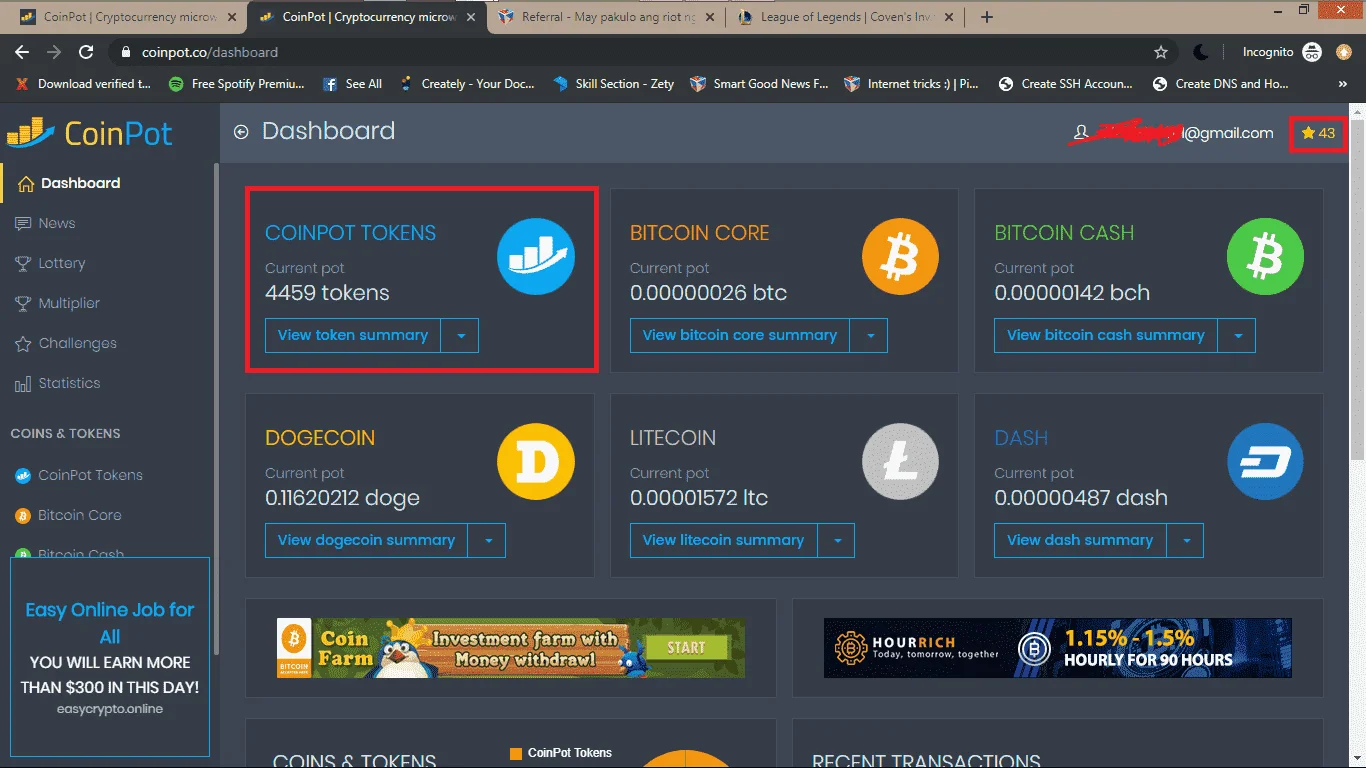Click View bitcoin core summary button
Viewport: 1366px width, 768px height.
click(740, 335)
